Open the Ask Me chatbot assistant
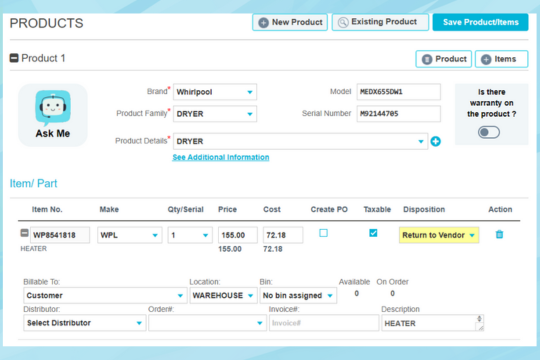The height and width of the screenshot is (360, 540). [53, 115]
